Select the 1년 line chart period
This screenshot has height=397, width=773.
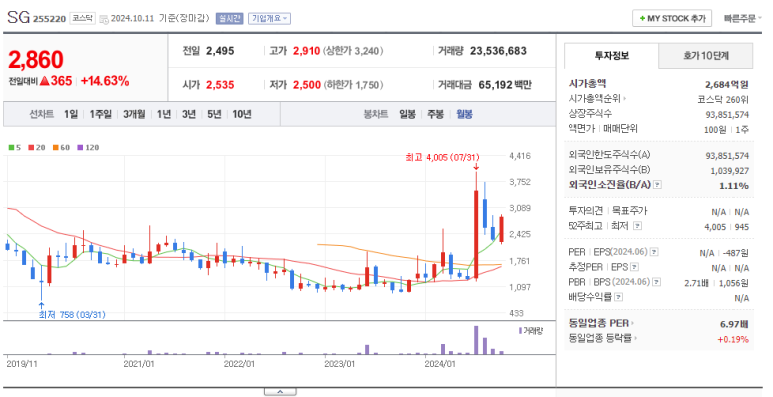pos(164,114)
